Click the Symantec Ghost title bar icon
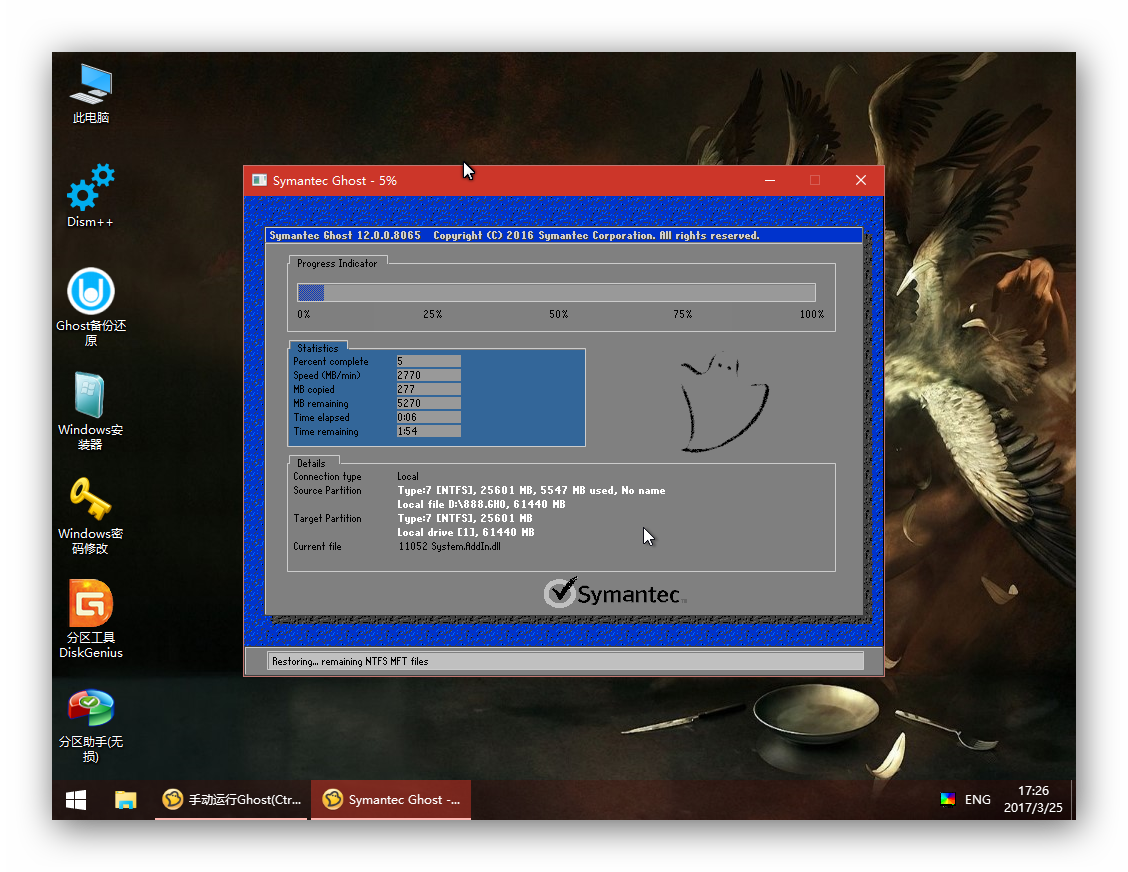 [259, 181]
